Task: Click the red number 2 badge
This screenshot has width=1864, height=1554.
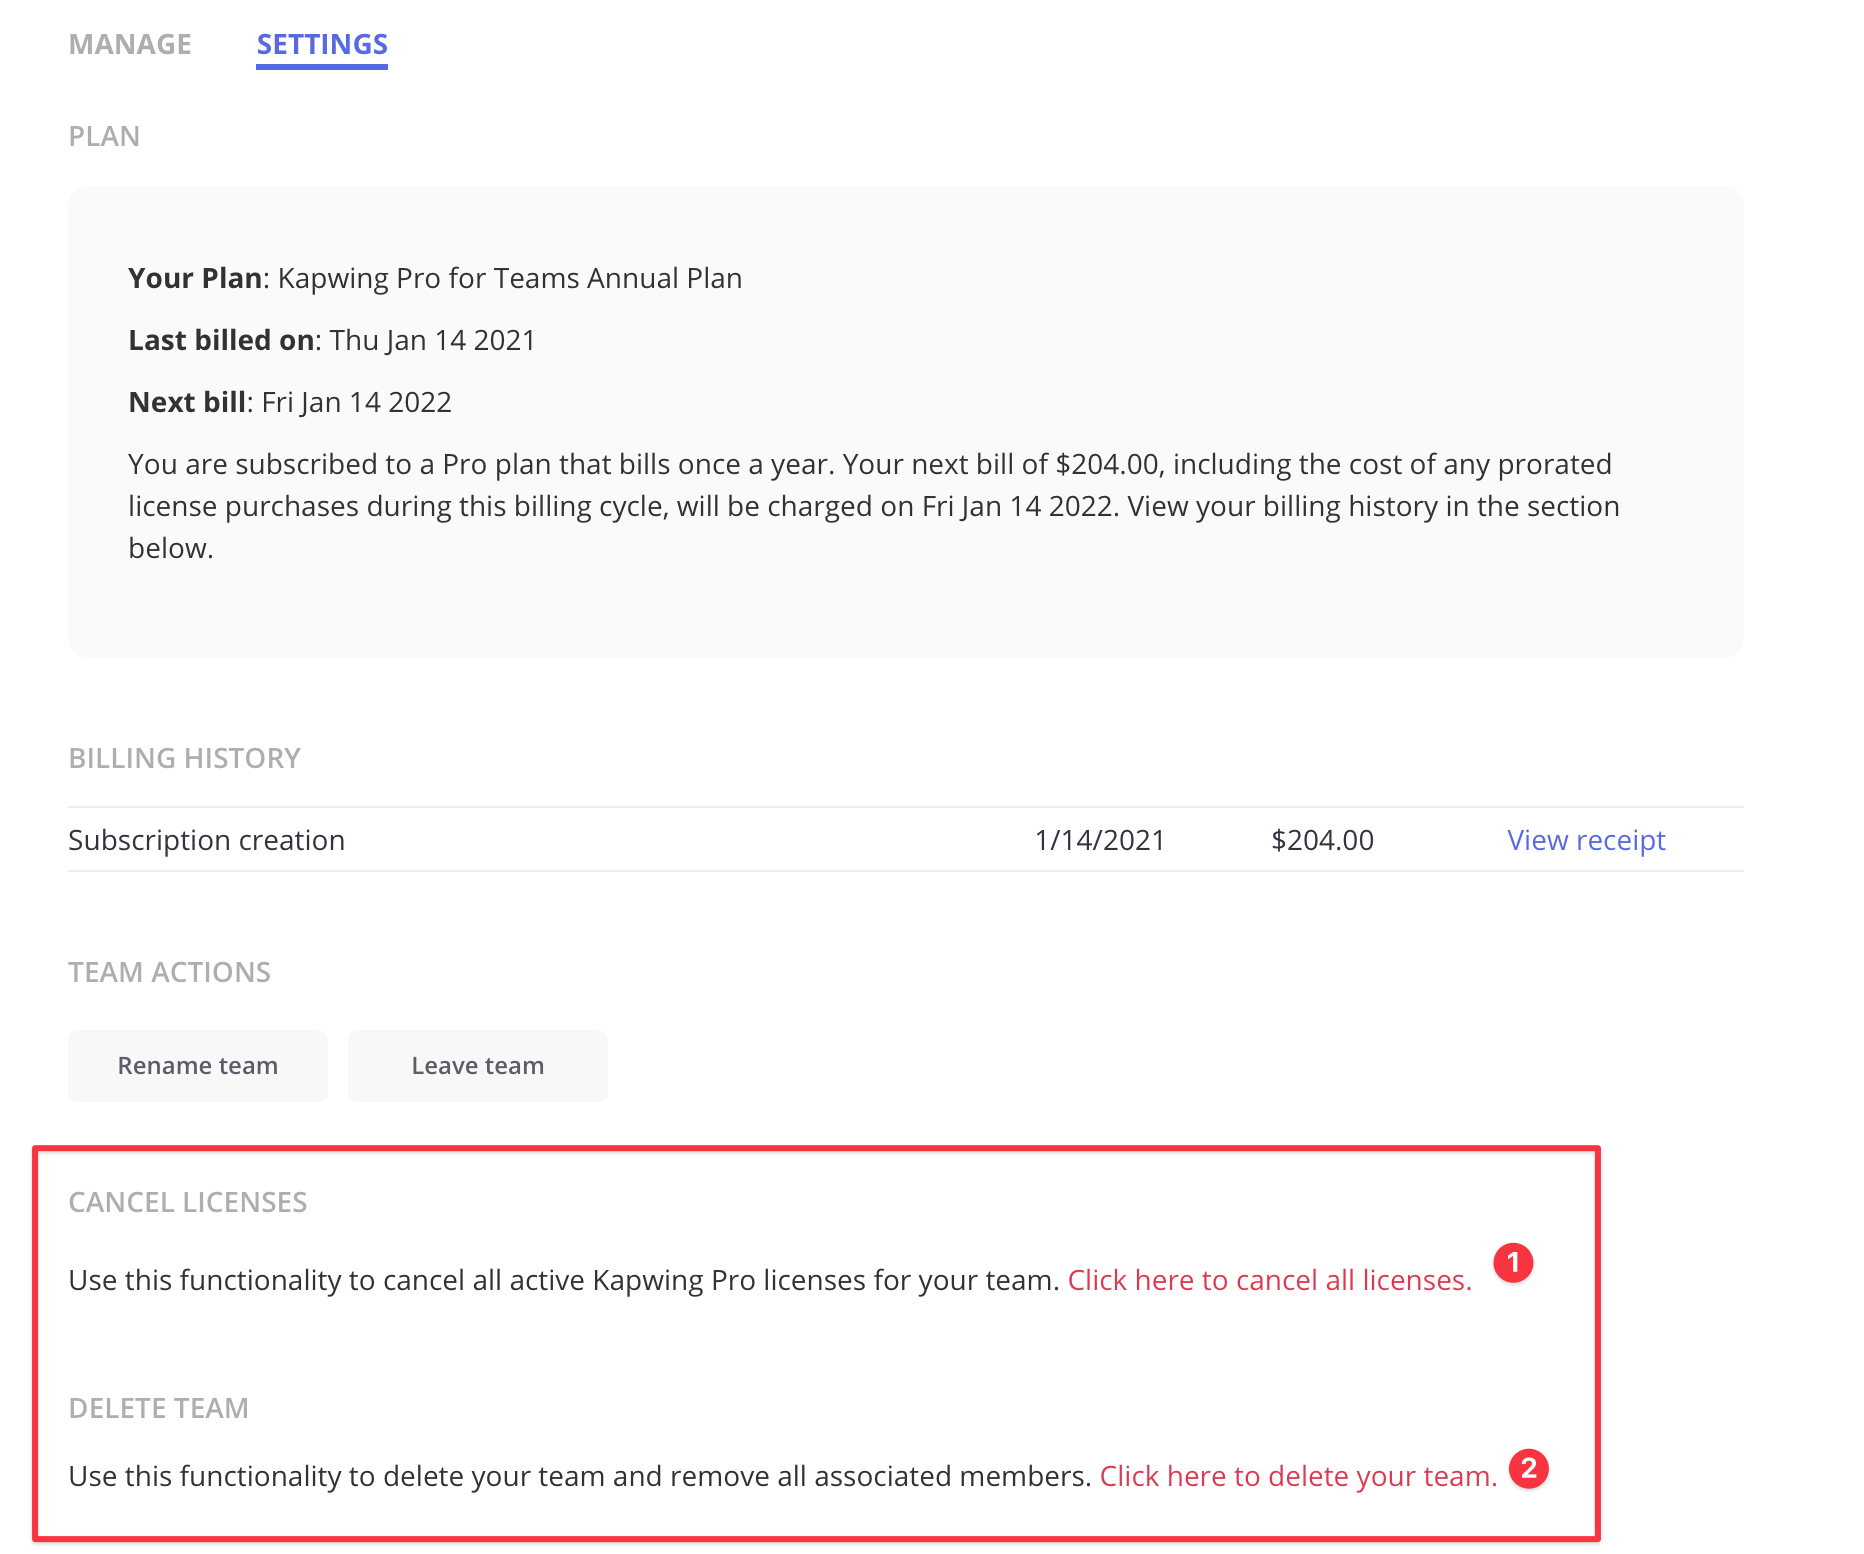Action: (x=1528, y=1469)
